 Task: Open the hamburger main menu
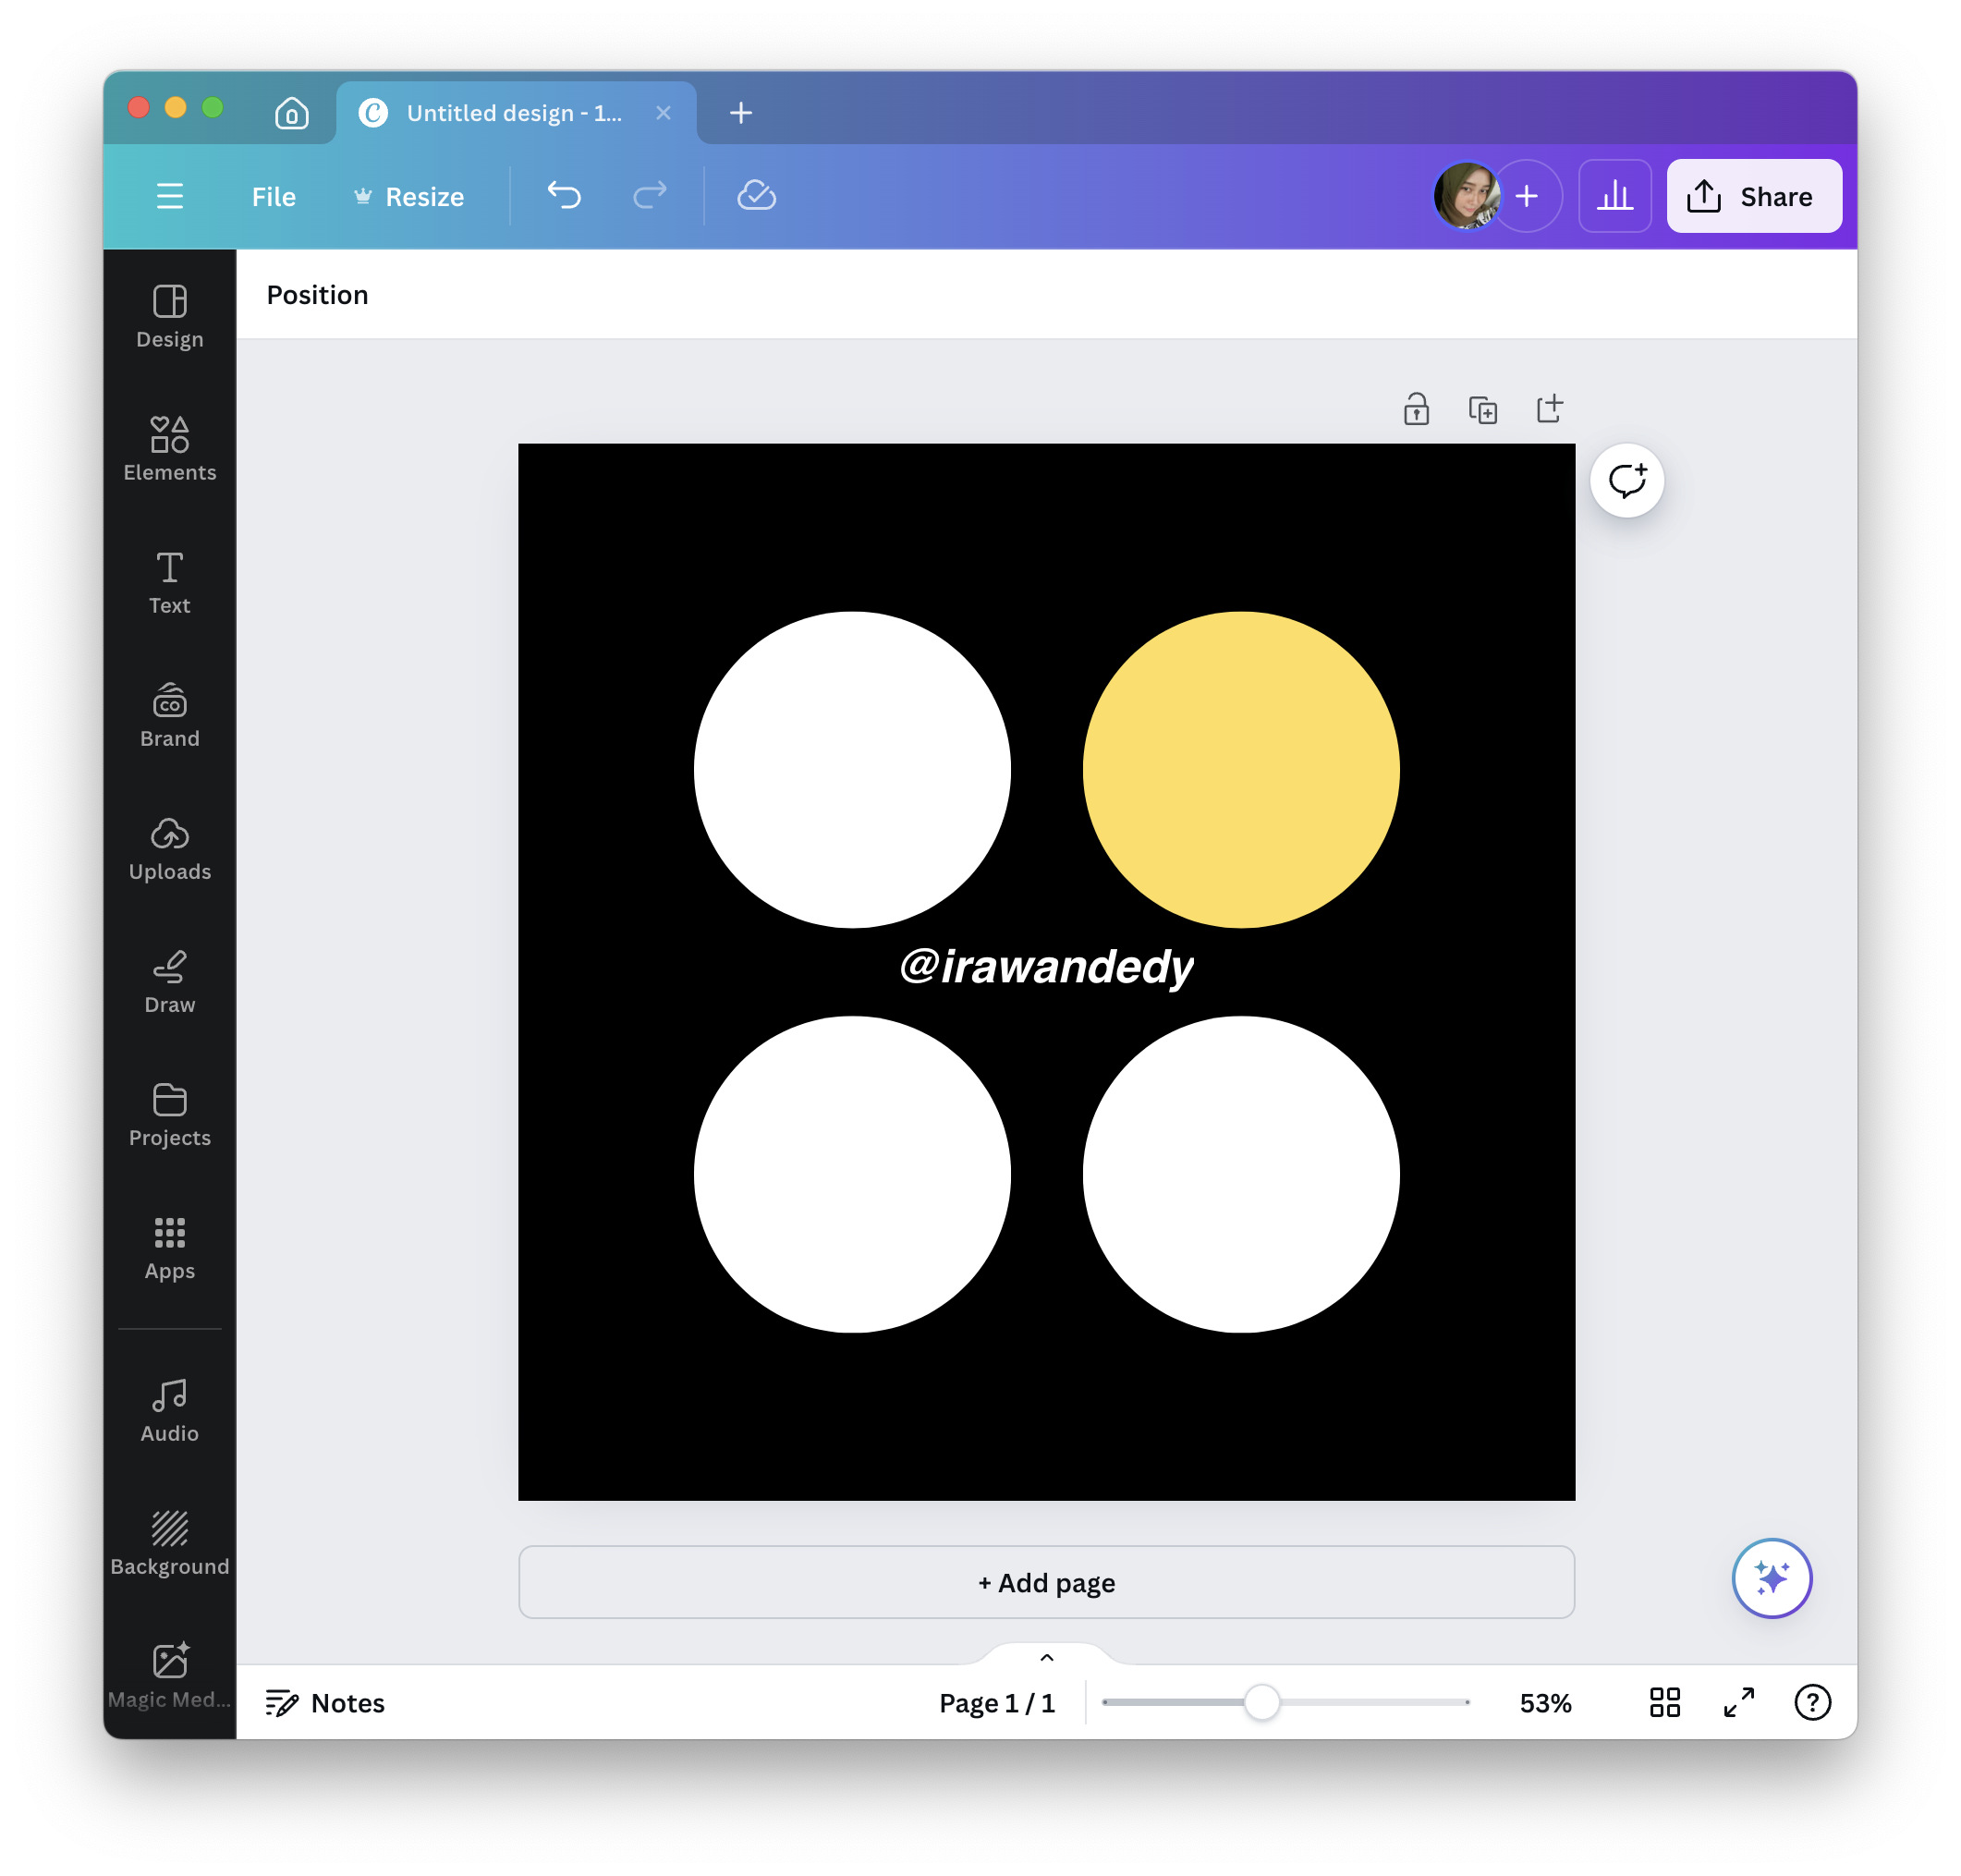click(170, 196)
